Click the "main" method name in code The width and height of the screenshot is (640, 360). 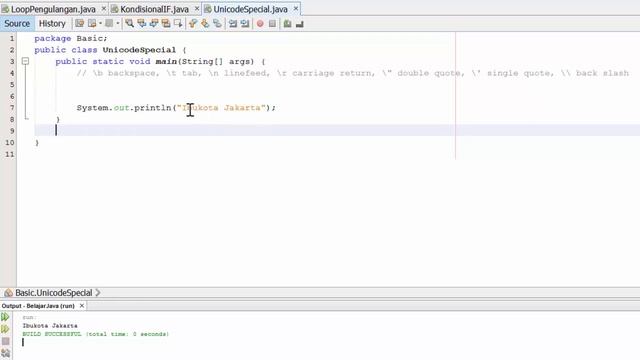coord(166,62)
